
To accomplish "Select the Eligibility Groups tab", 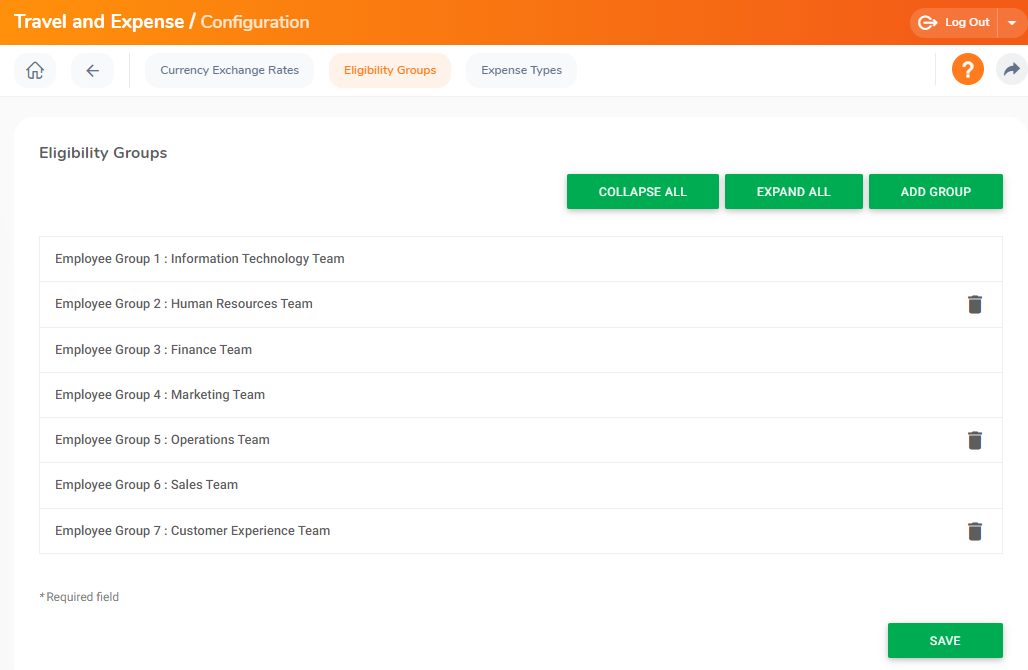I will (x=390, y=70).
